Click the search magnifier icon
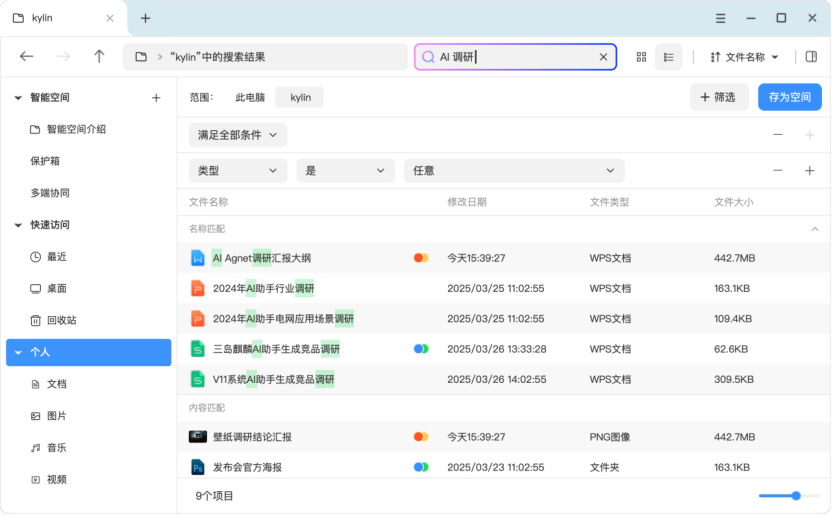Screen dimensions: 832x515 pyautogui.click(x=428, y=57)
